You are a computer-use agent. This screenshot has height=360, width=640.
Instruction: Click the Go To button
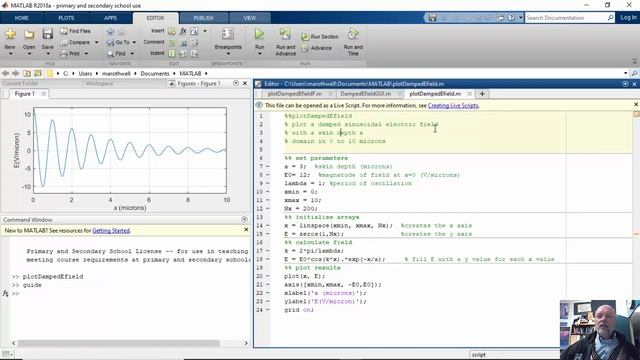(118, 42)
